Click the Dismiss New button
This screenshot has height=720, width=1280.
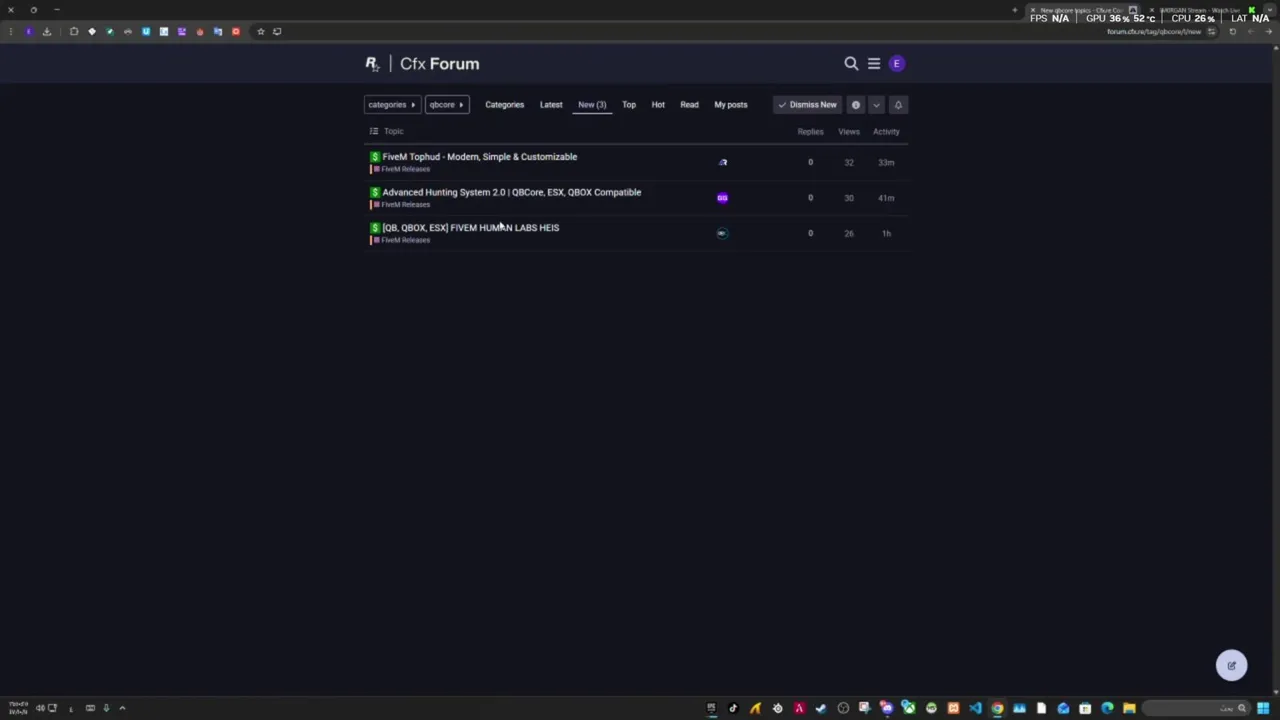(x=808, y=105)
